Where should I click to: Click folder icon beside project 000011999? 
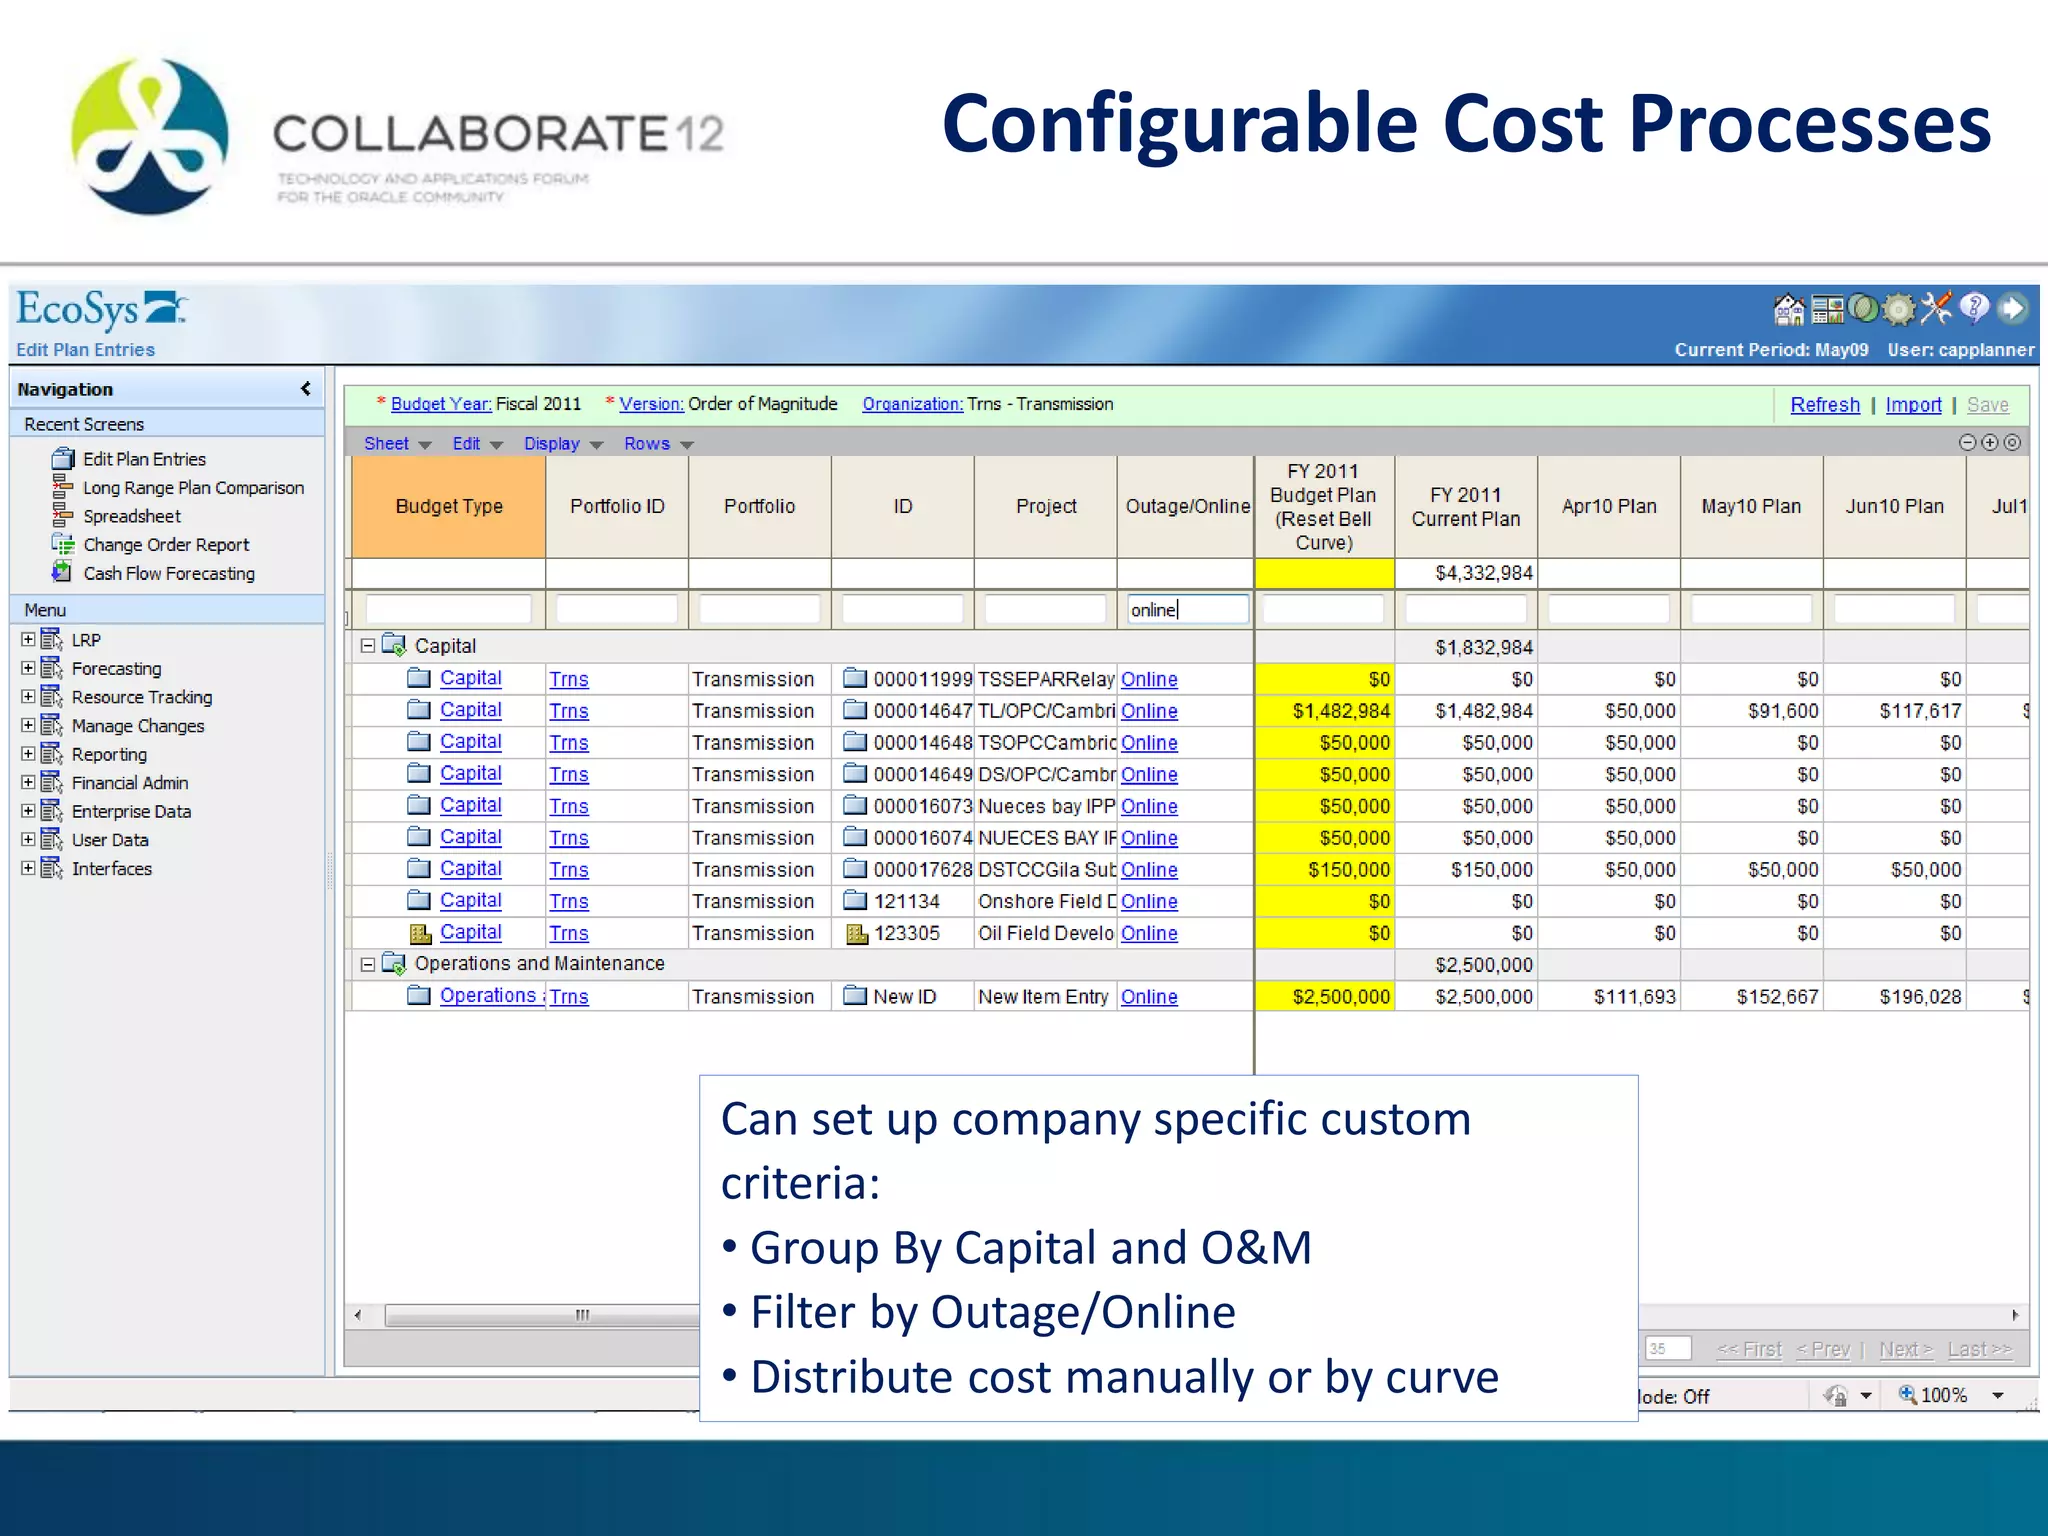pyautogui.click(x=855, y=678)
